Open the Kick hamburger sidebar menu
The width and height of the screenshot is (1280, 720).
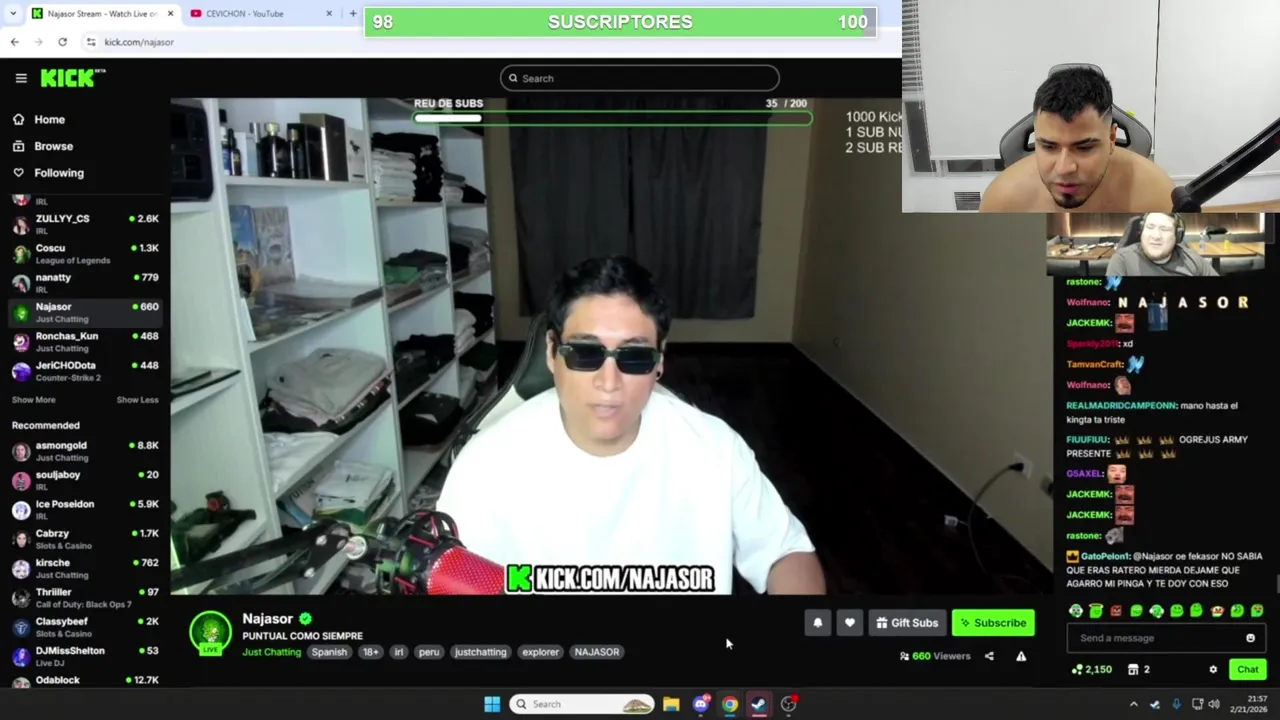tap(21, 78)
